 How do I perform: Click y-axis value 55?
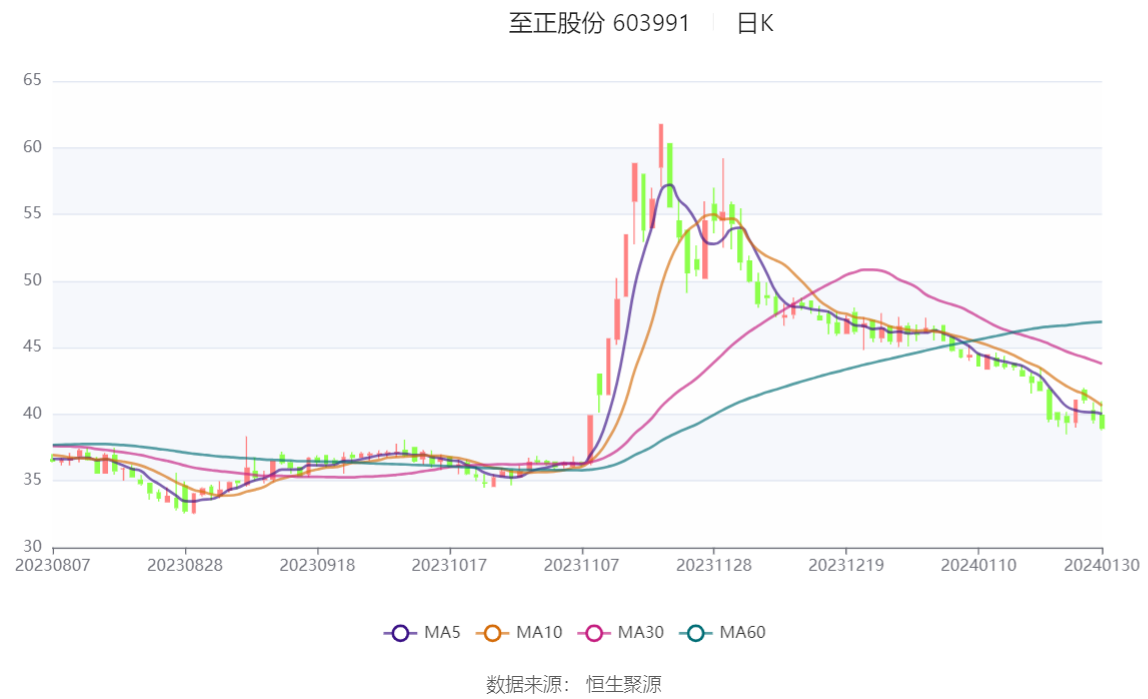tap(32, 214)
